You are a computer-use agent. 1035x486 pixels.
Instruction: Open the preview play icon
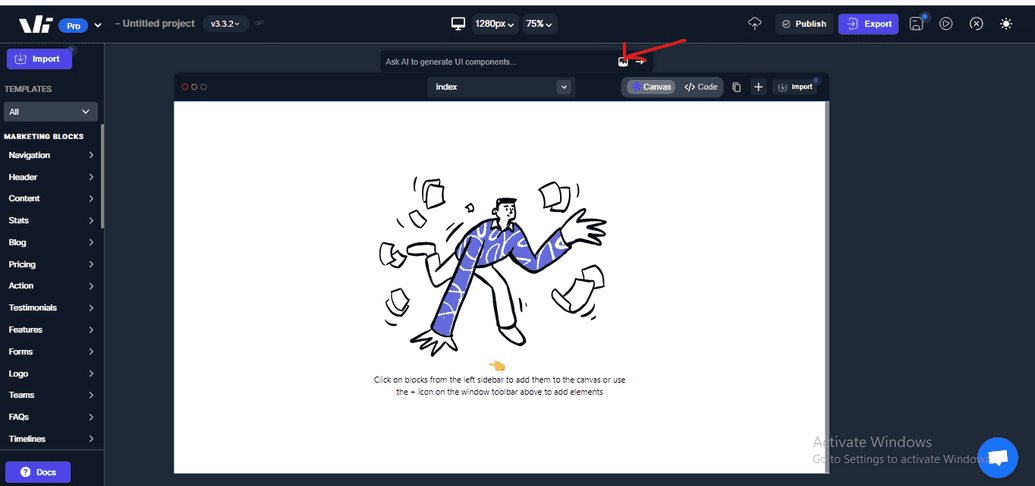[x=946, y=24]
